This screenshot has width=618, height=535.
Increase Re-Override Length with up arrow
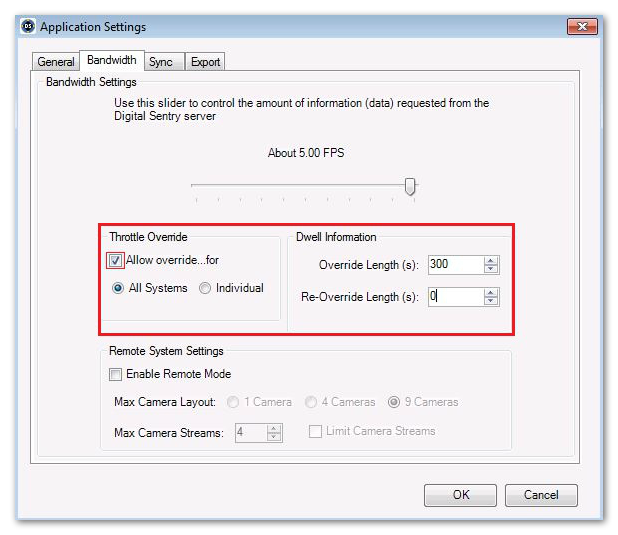[x=491, y=293]
